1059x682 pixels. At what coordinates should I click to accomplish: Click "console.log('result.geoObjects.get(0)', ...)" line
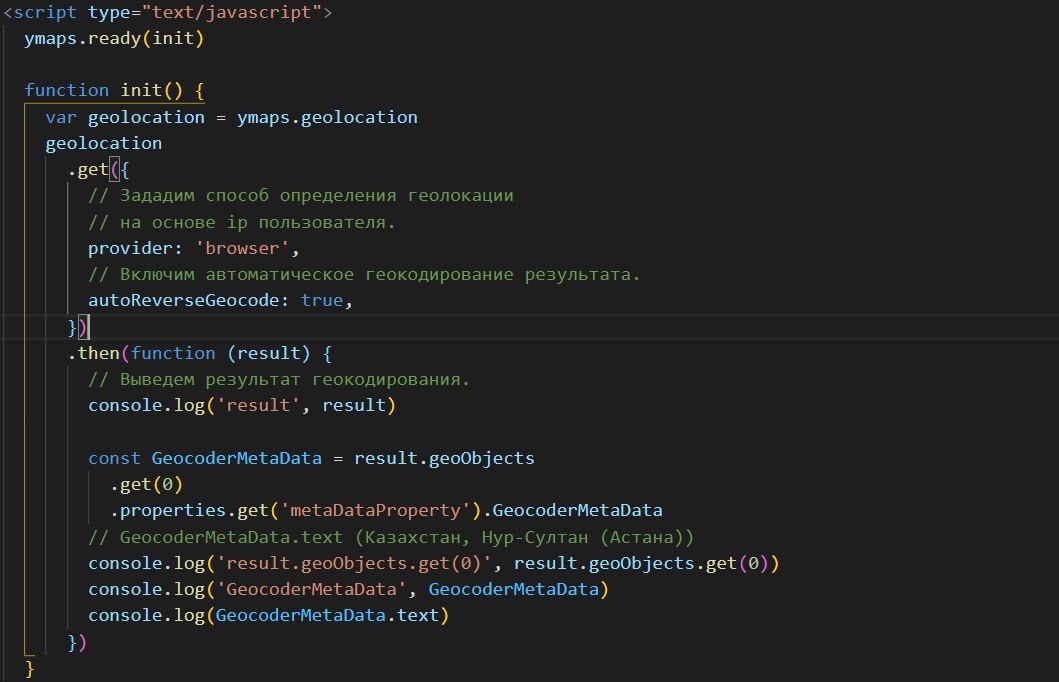(434, 564)
